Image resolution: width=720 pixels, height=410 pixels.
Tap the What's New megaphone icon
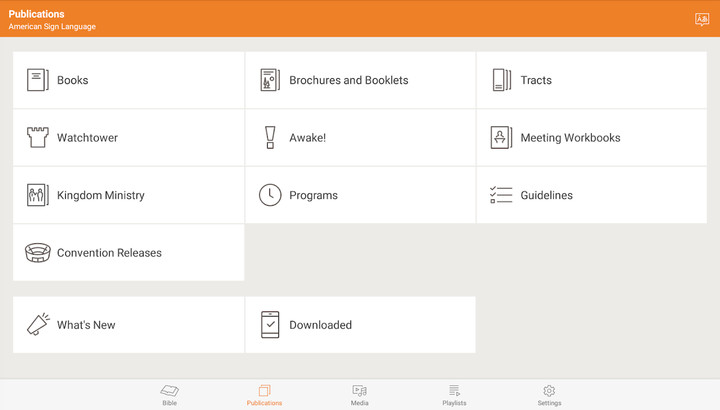[37, 324]
